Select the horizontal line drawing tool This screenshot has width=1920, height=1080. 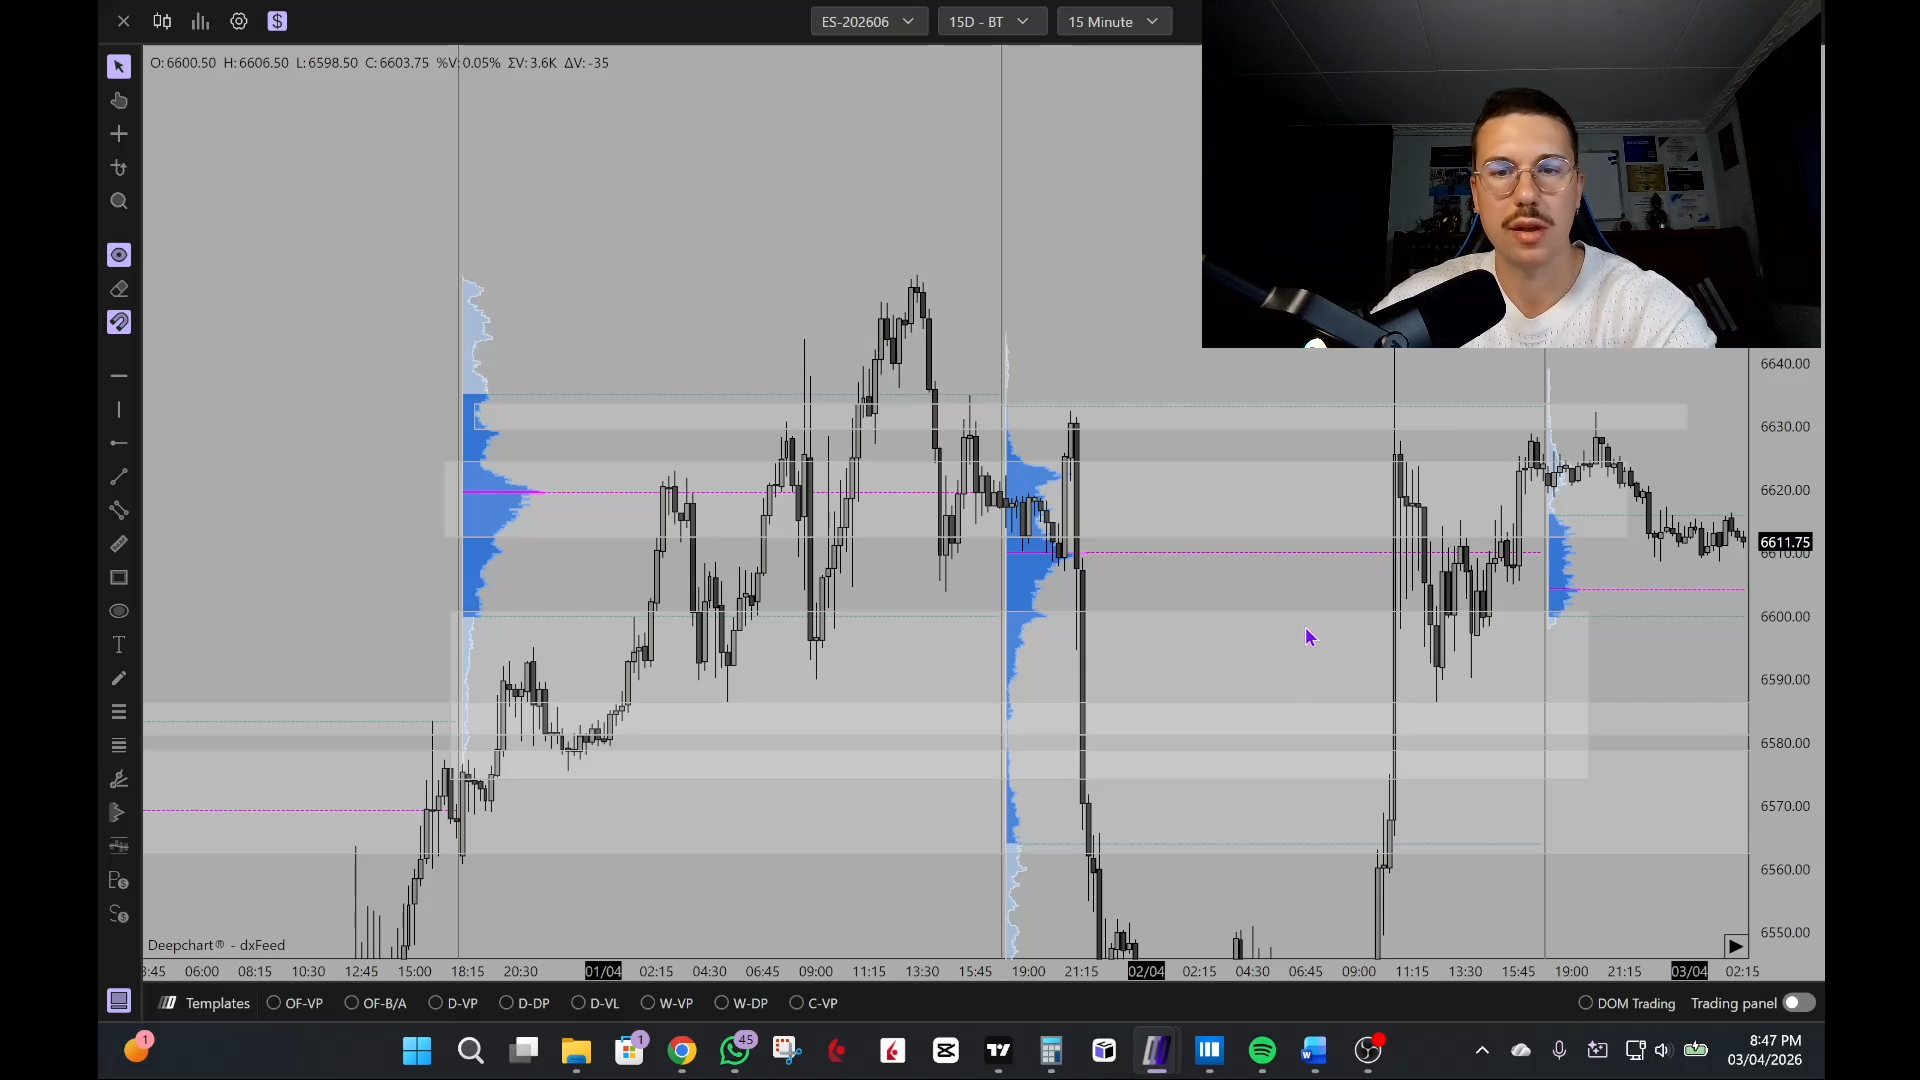click(x=119, y=376)
